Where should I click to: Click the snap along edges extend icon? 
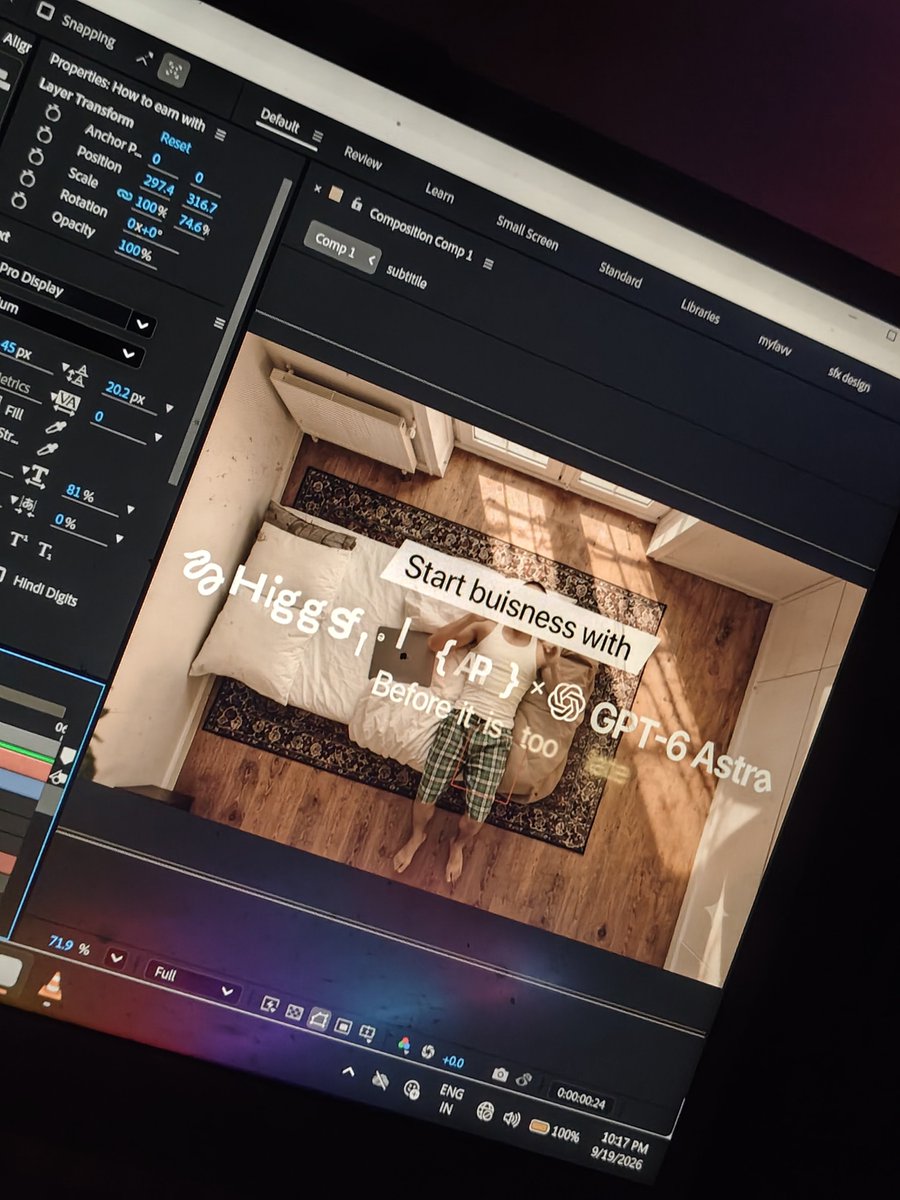(x=143, y=60)
